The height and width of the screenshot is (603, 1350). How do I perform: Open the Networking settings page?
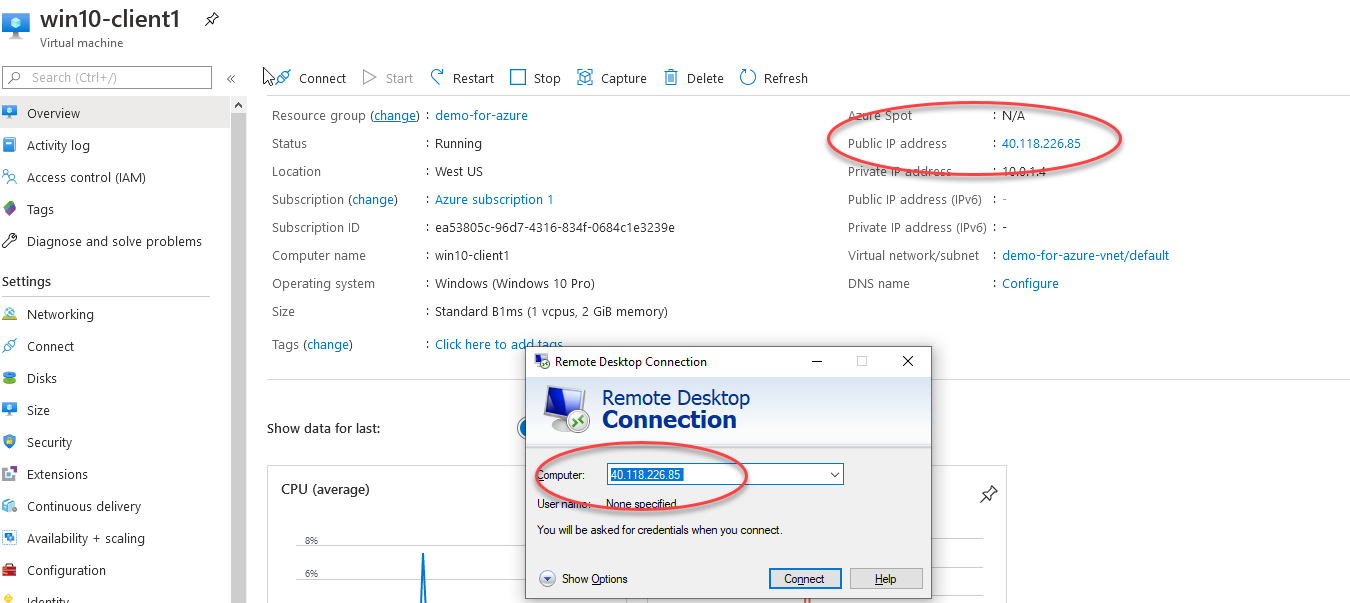point(115,314)
